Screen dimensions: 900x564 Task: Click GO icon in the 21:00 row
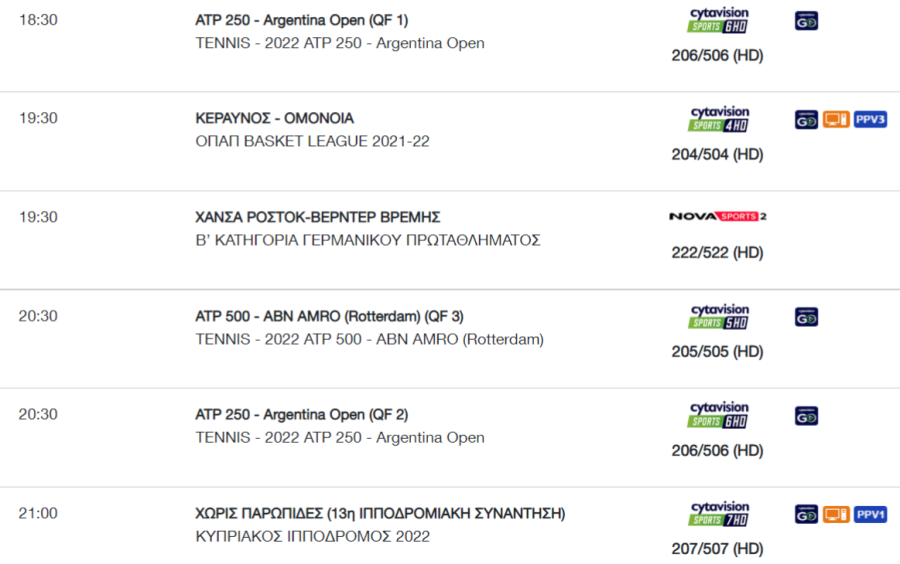(806, 515)
